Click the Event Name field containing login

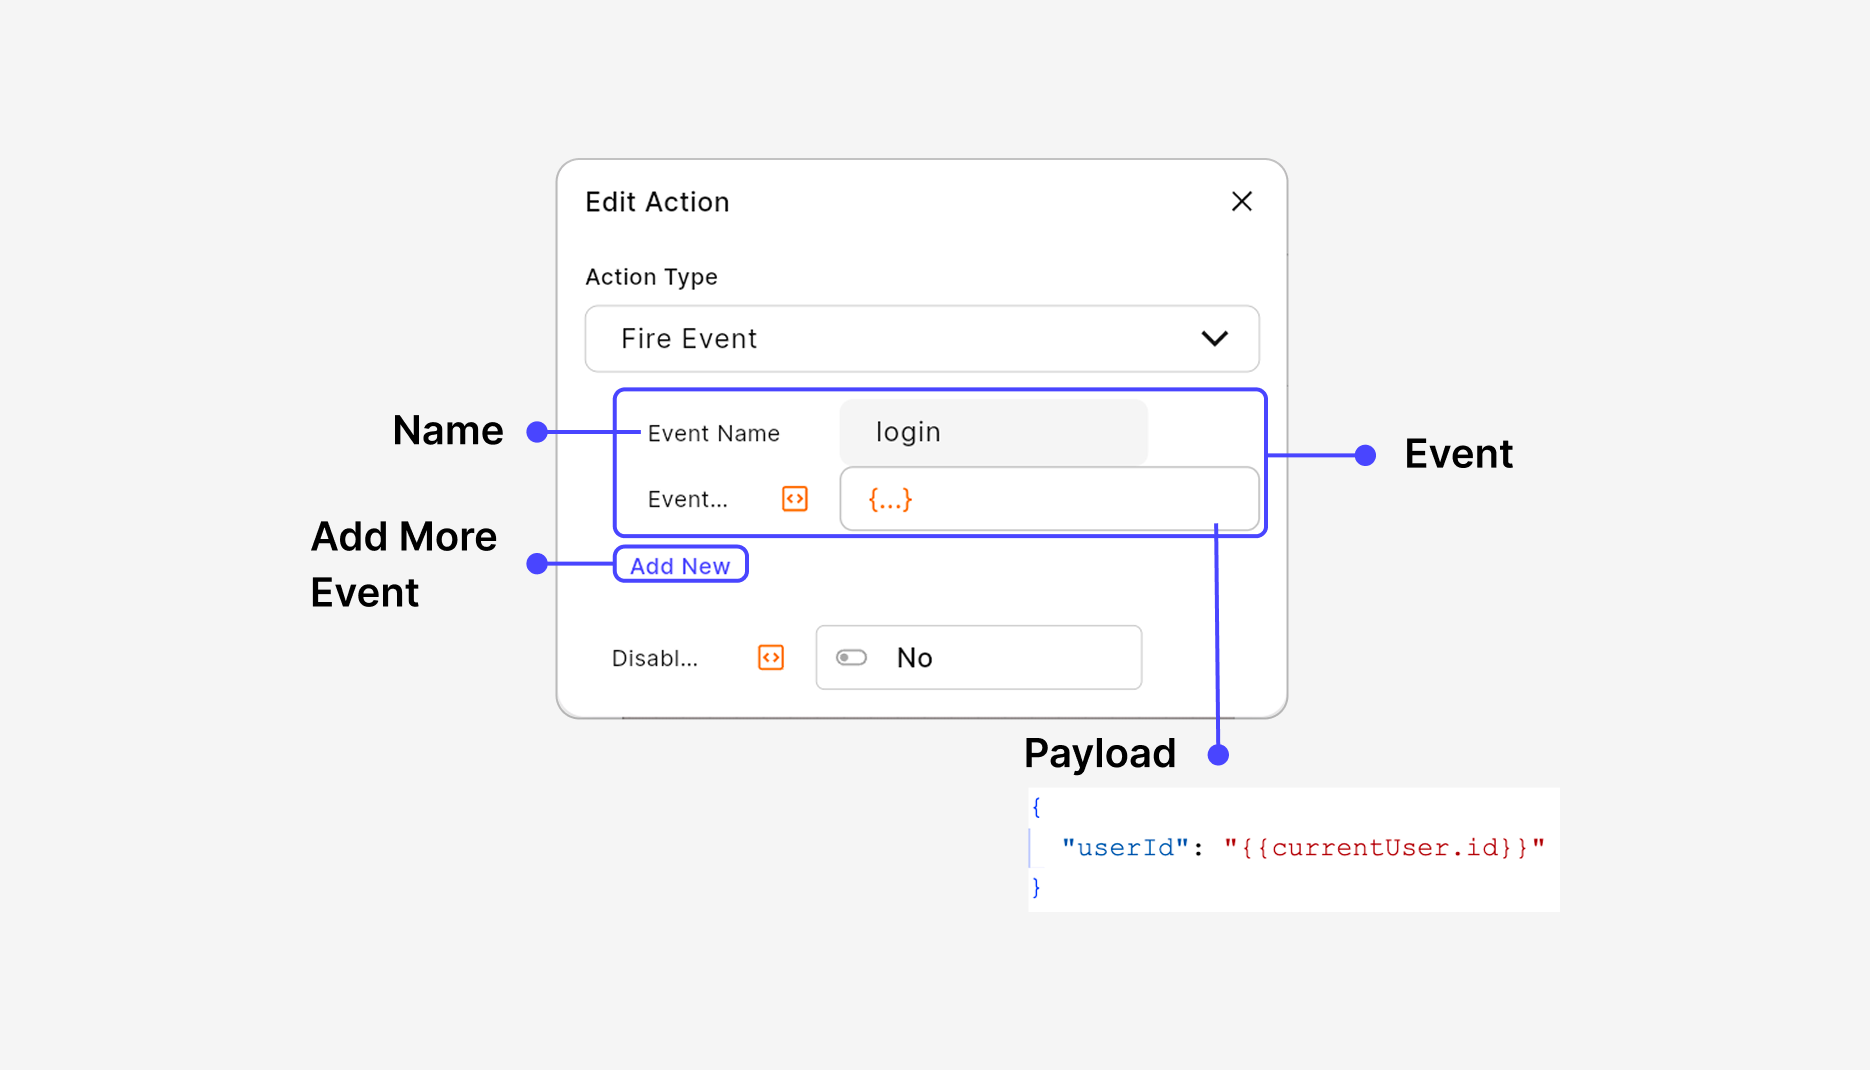click(993, 432)
